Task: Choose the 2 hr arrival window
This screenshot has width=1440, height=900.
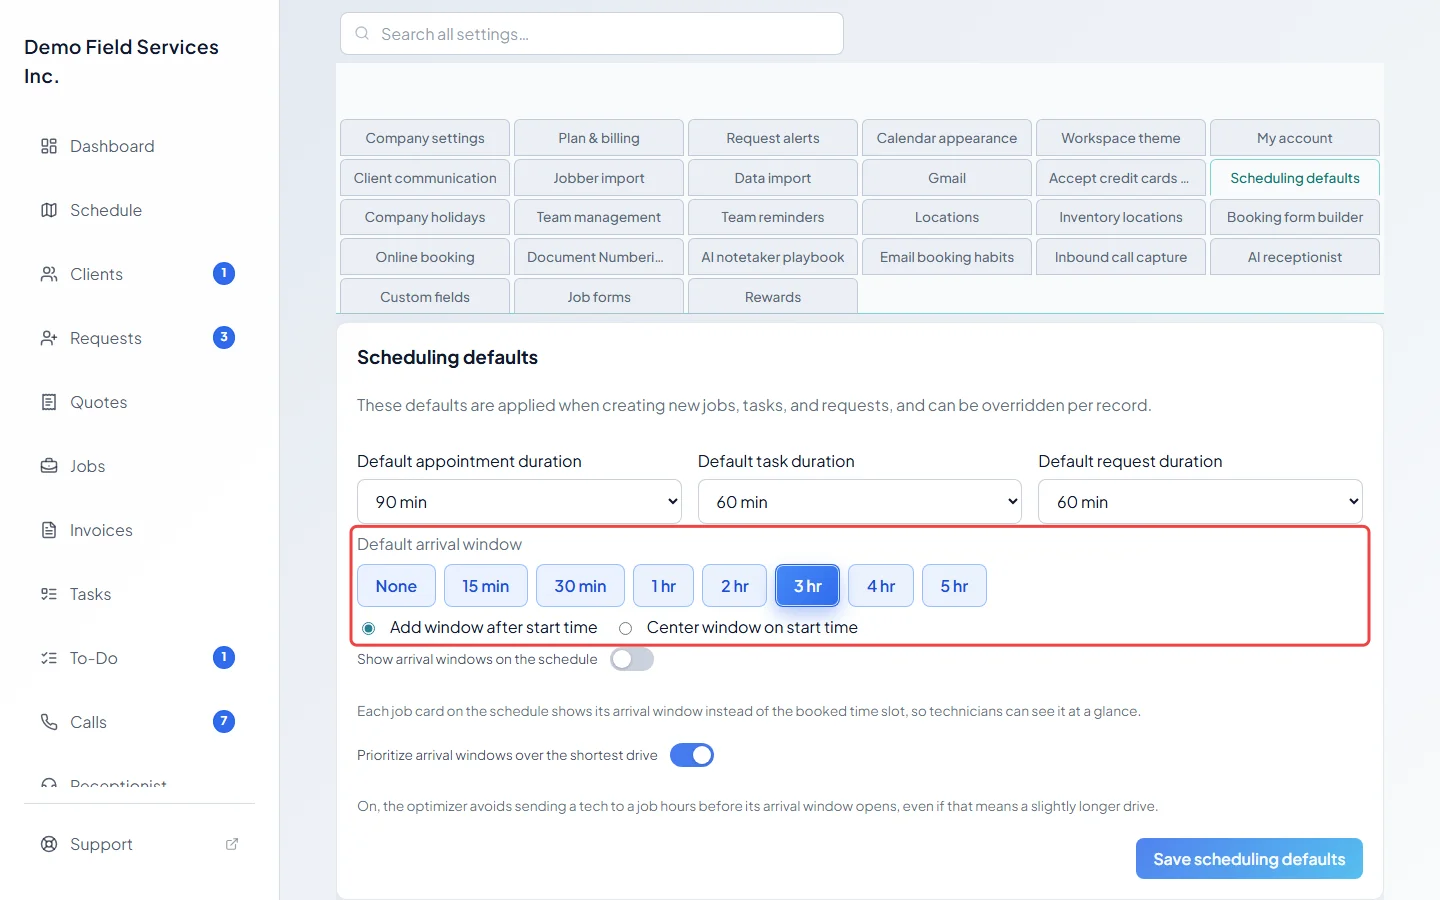Action: (735, 586)
